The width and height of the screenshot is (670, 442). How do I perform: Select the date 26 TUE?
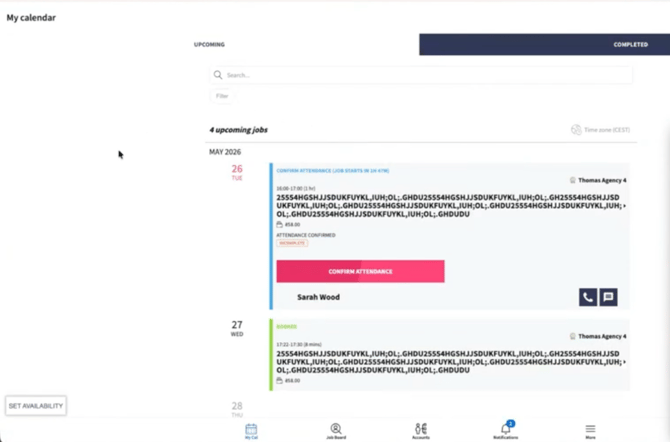click(237, 172)
